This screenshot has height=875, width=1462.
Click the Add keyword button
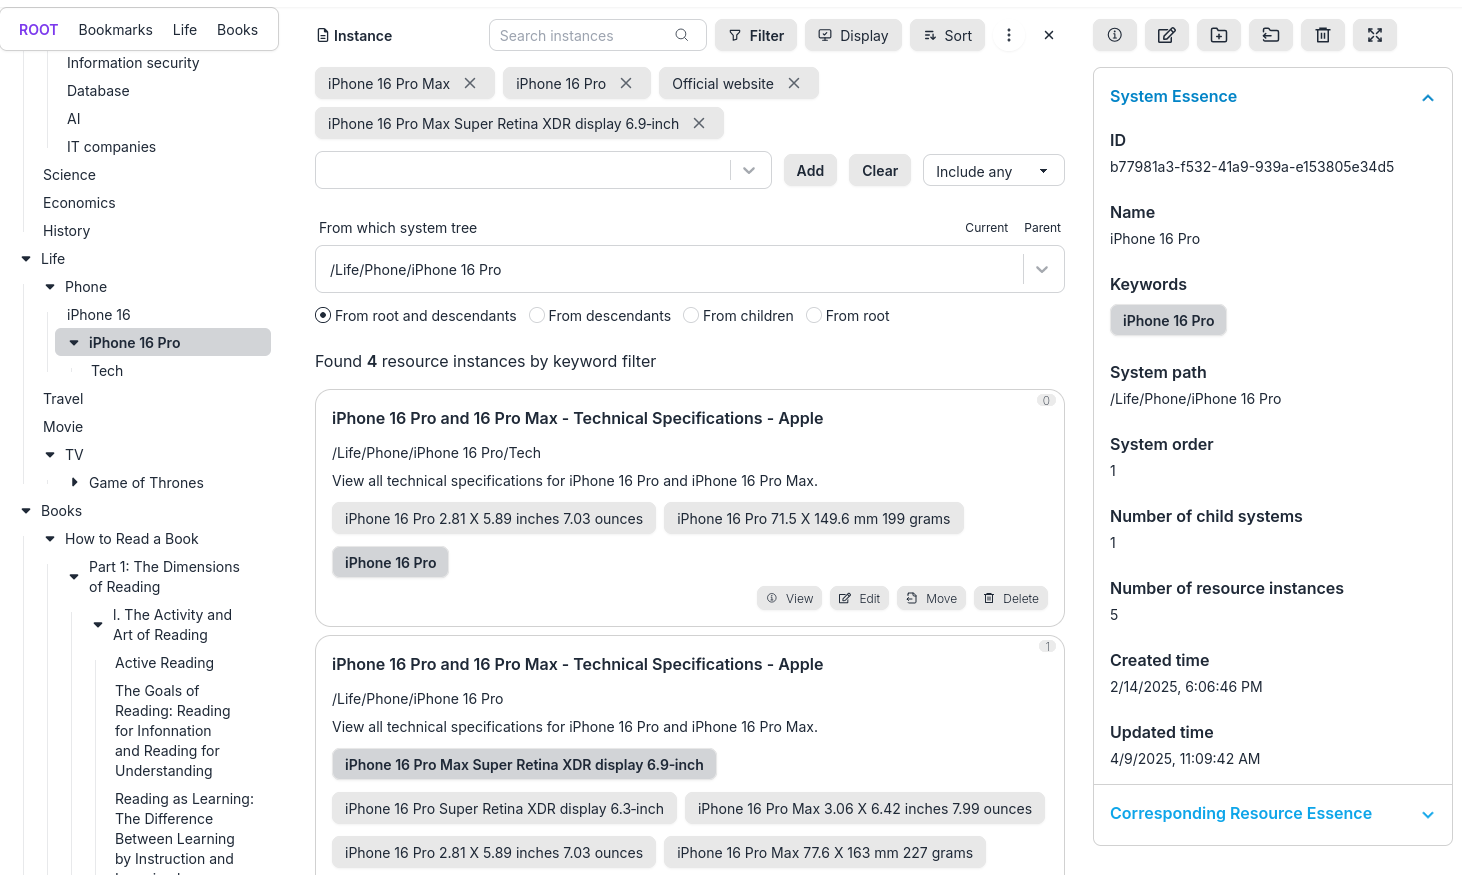click(x=810, y=171)
